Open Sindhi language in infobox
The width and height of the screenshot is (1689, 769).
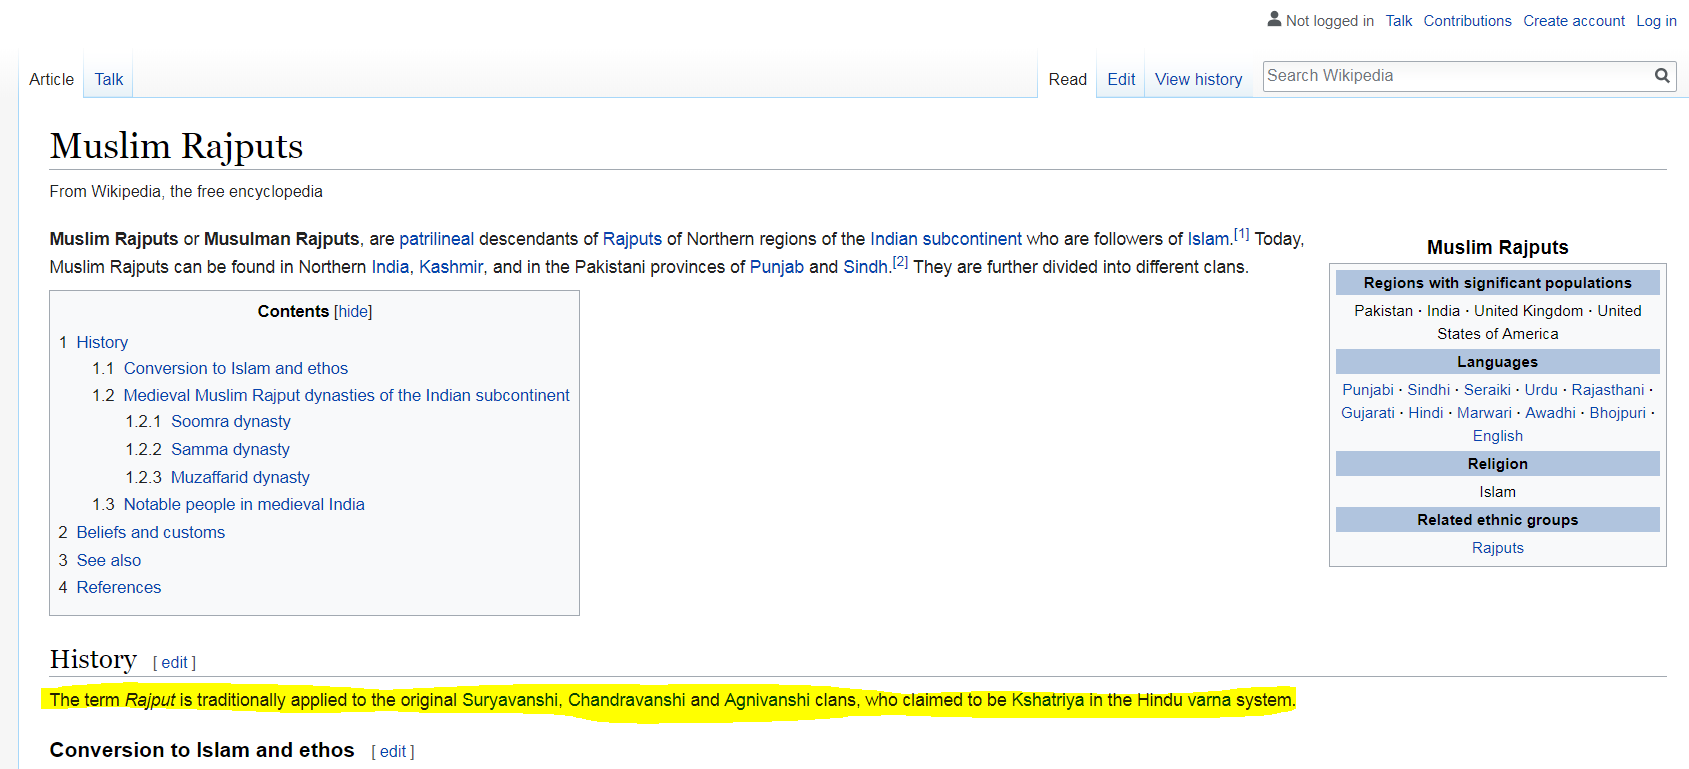pyautogui.click(x=1428, y=390)
